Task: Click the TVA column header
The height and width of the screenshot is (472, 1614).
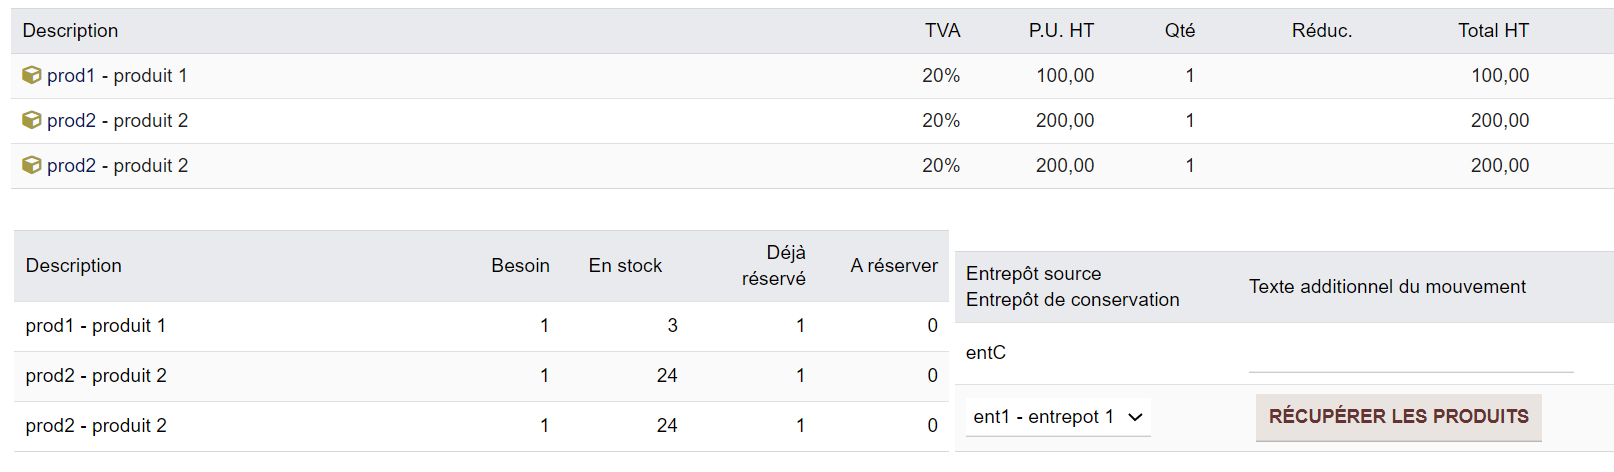Action: (942, 31)
